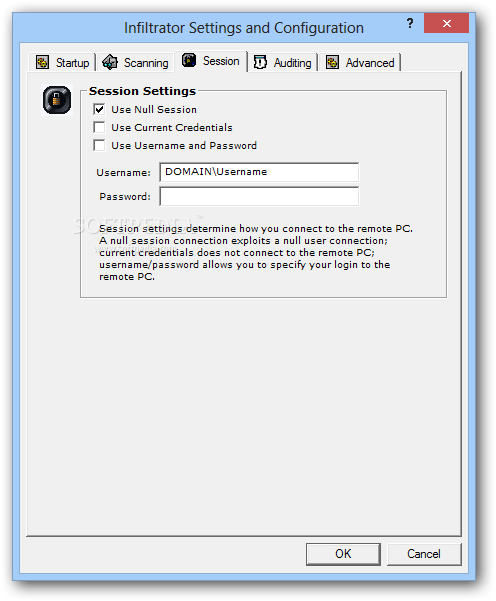Click the Auditing tab icon

click(x=260, y=62)
